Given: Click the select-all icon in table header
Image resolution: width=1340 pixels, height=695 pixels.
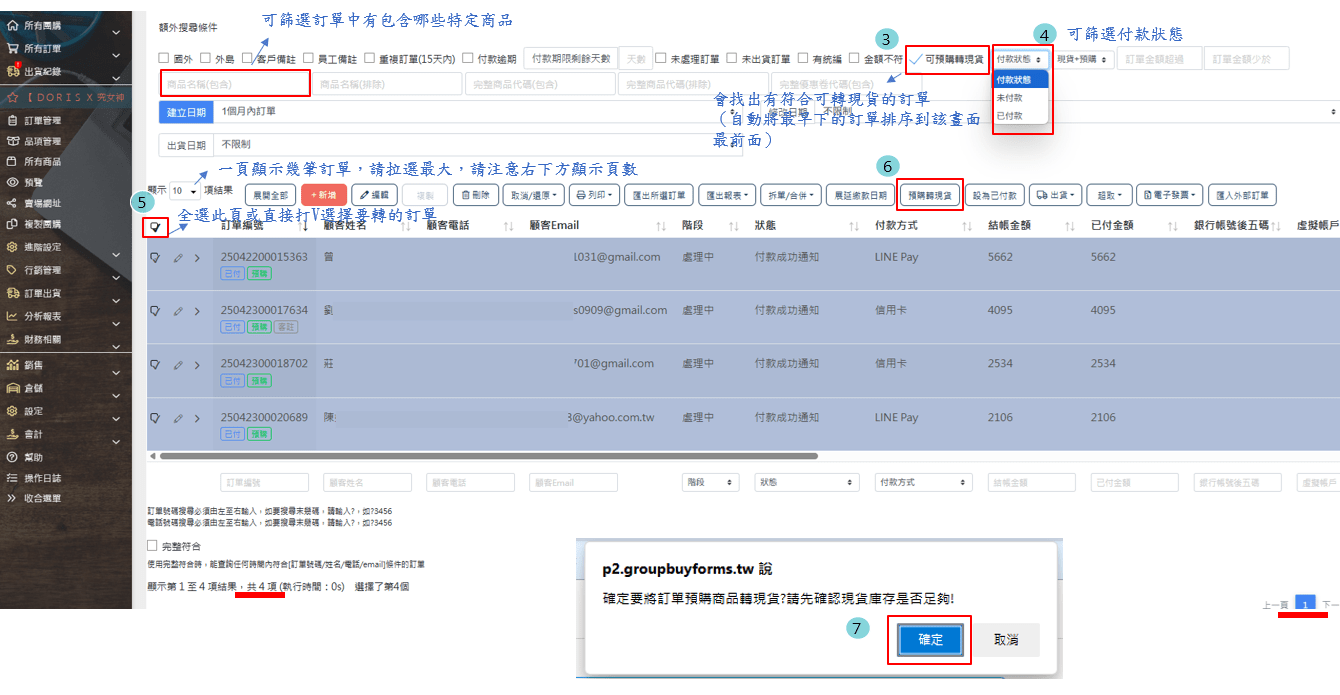Looking at the screenshot, I should click(x=155, y=227).
